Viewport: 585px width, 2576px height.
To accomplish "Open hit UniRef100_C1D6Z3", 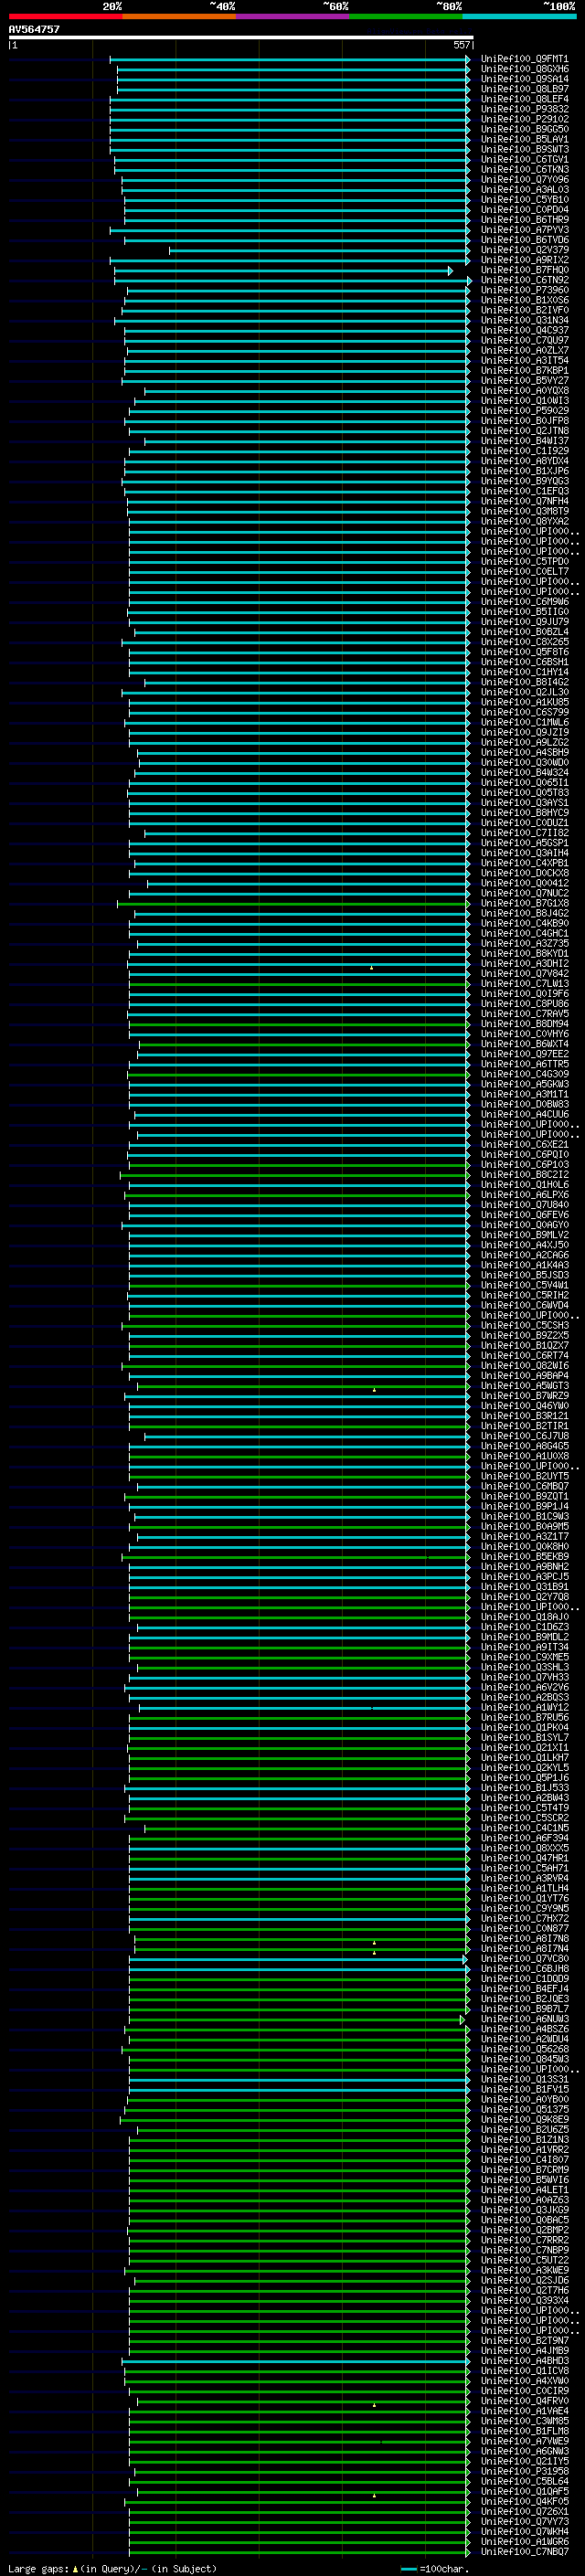I will point(524,1627).
